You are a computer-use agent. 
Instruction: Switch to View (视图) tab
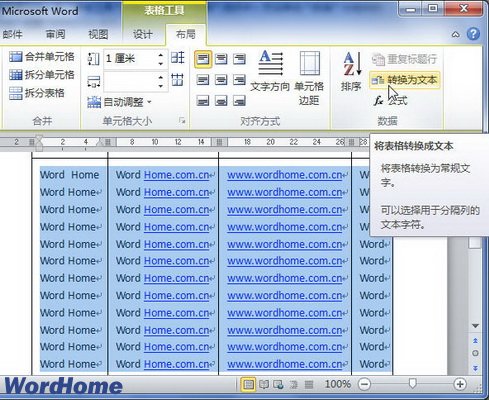[98, 34]
